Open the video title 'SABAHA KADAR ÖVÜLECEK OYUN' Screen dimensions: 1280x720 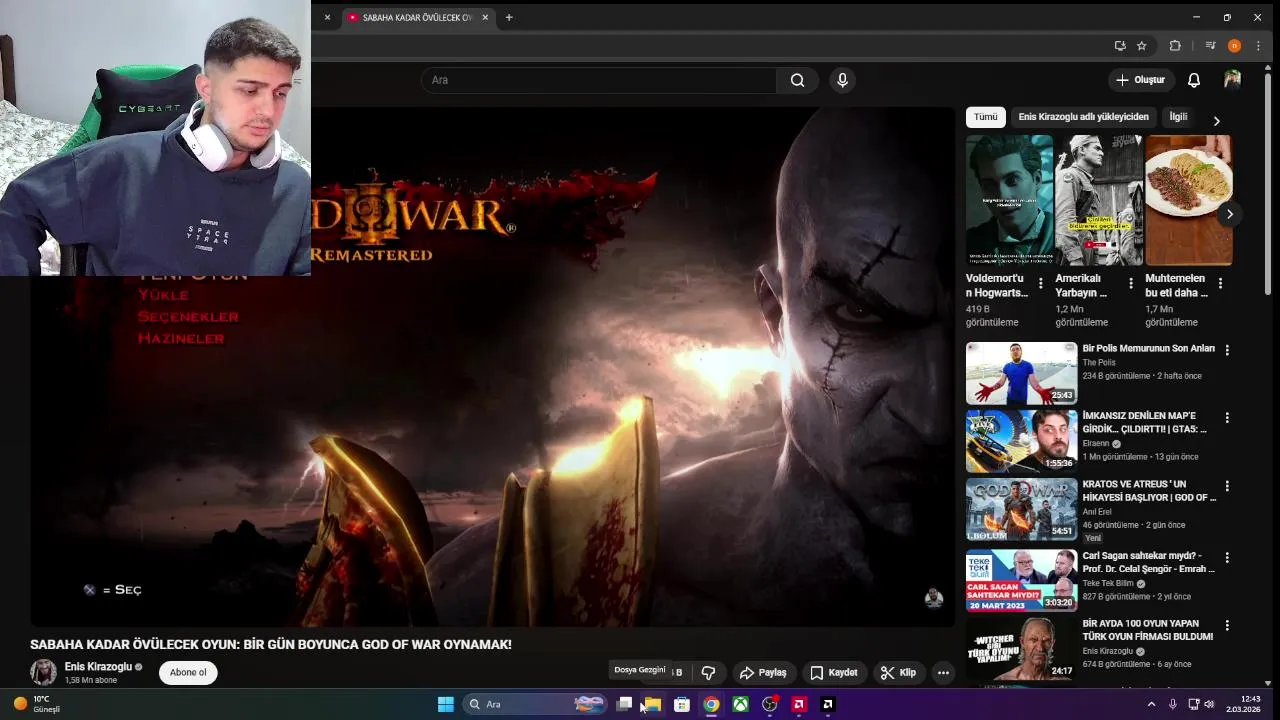pyautogui.click(x=271, y=645)
